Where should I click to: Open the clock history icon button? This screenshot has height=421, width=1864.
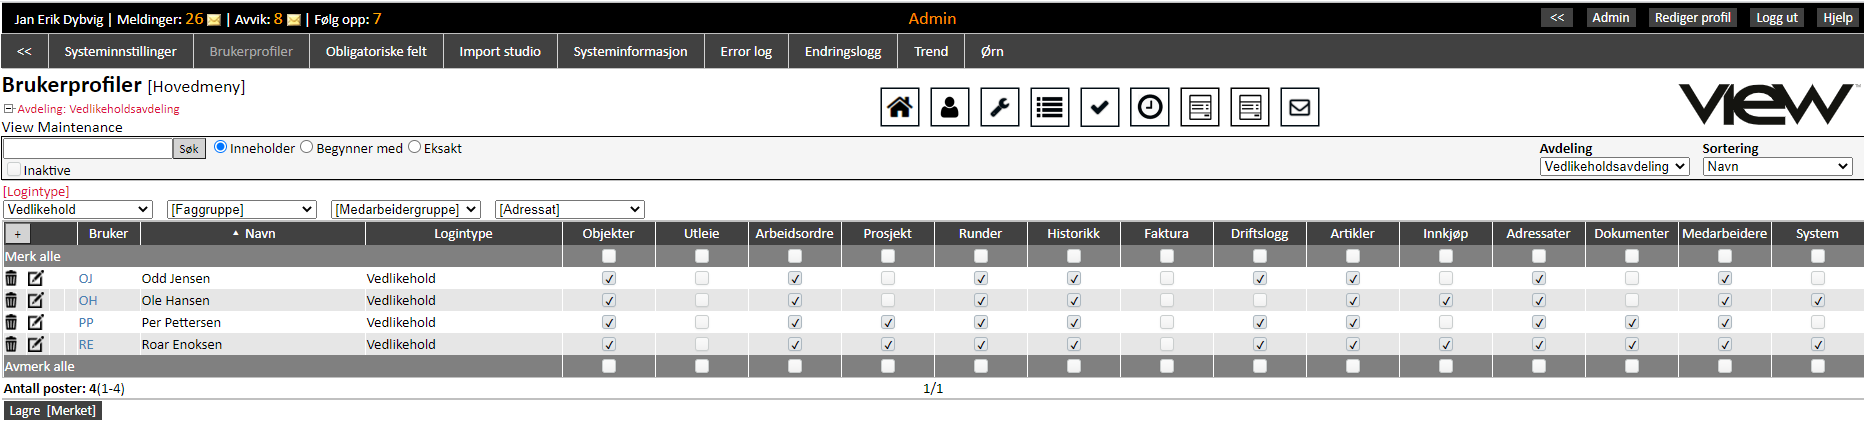tap(1149, 107)
